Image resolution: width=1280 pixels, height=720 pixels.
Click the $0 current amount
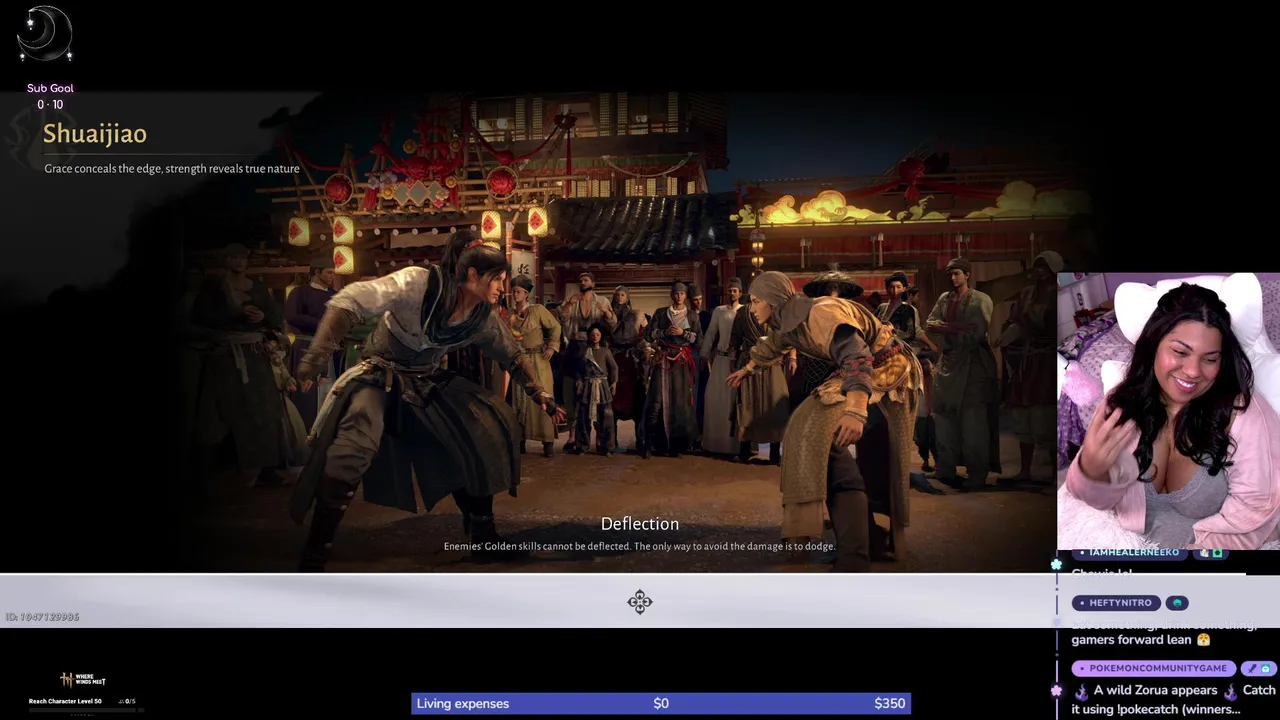(x=661, y=704)
